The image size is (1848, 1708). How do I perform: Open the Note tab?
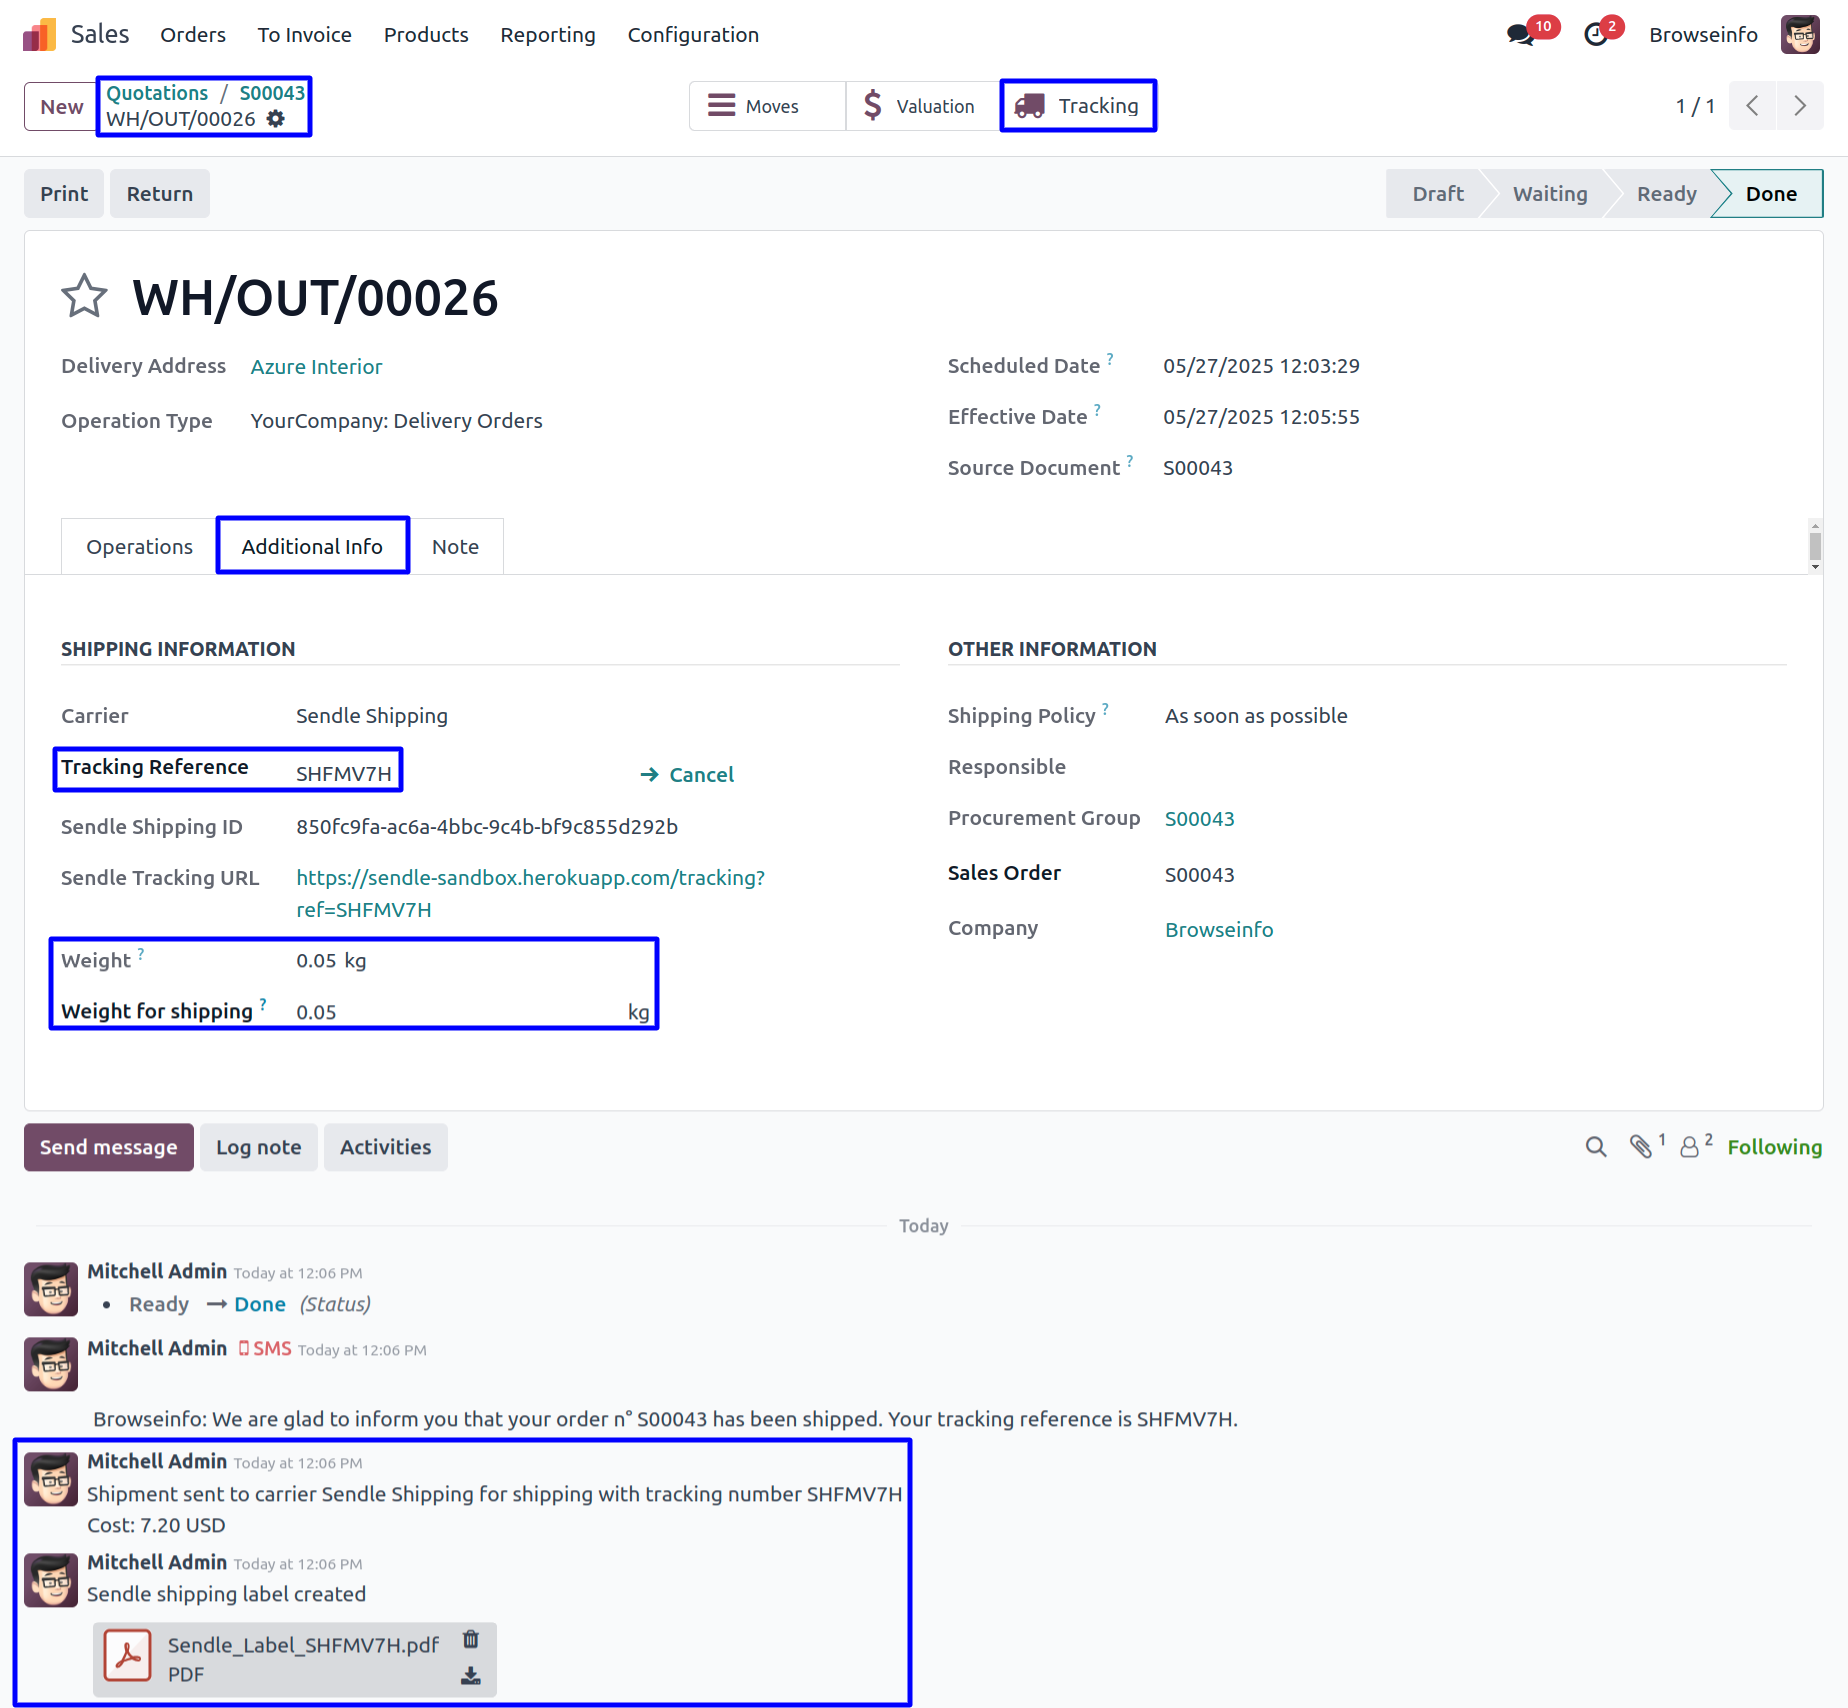pos(455,547)
